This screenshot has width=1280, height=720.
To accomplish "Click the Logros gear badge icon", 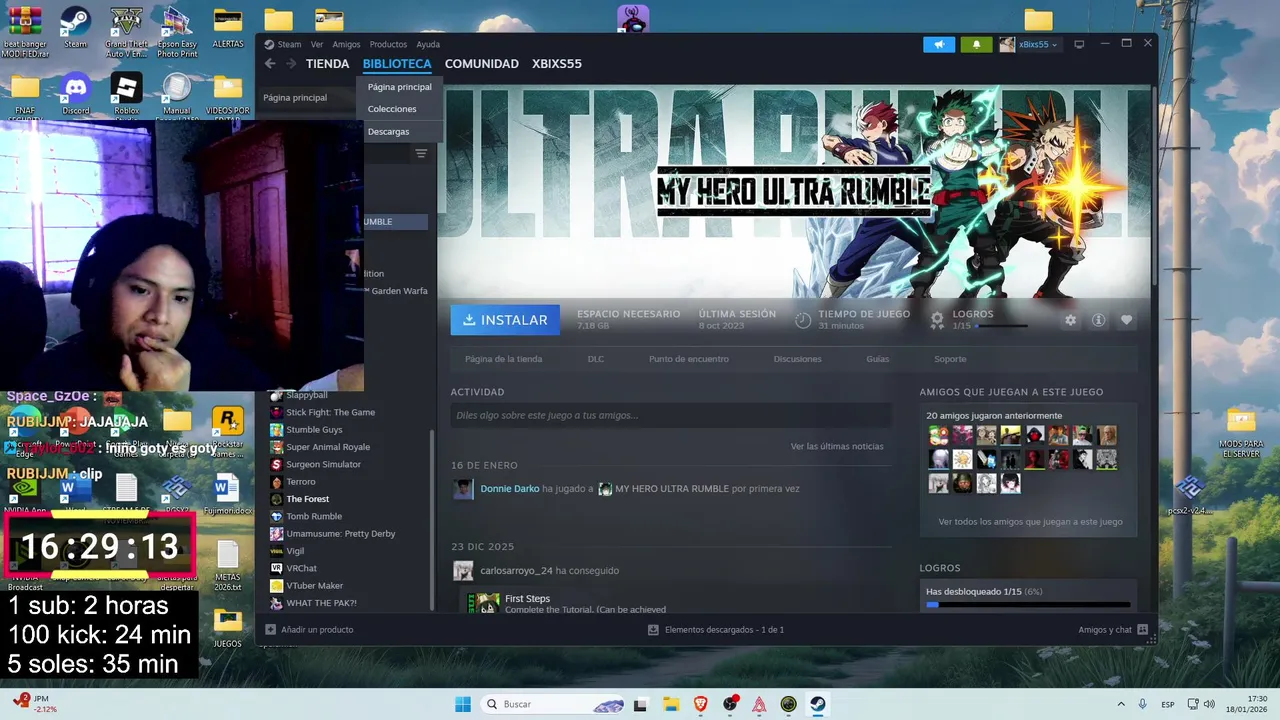I will point(937,320).
